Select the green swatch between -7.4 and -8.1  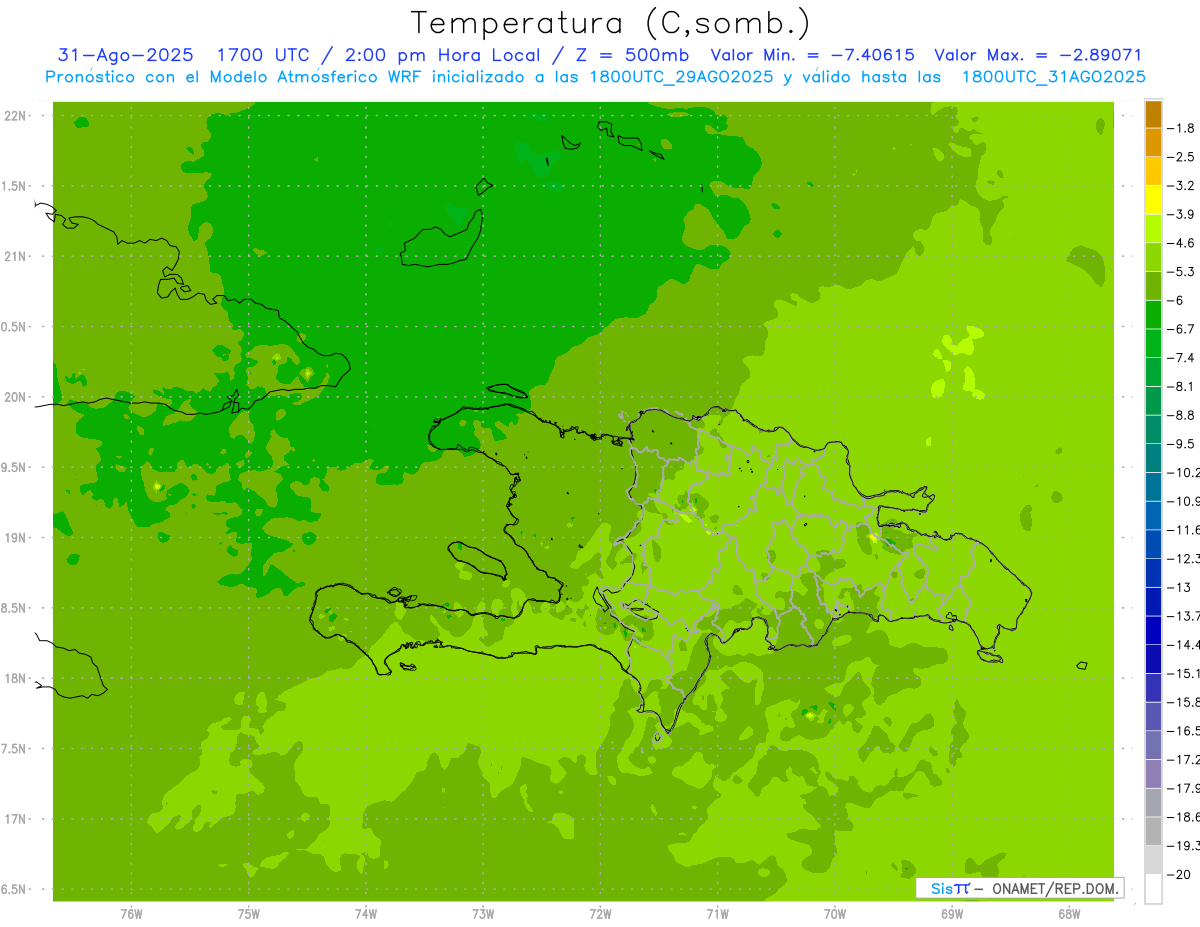tap(1153, 372)
